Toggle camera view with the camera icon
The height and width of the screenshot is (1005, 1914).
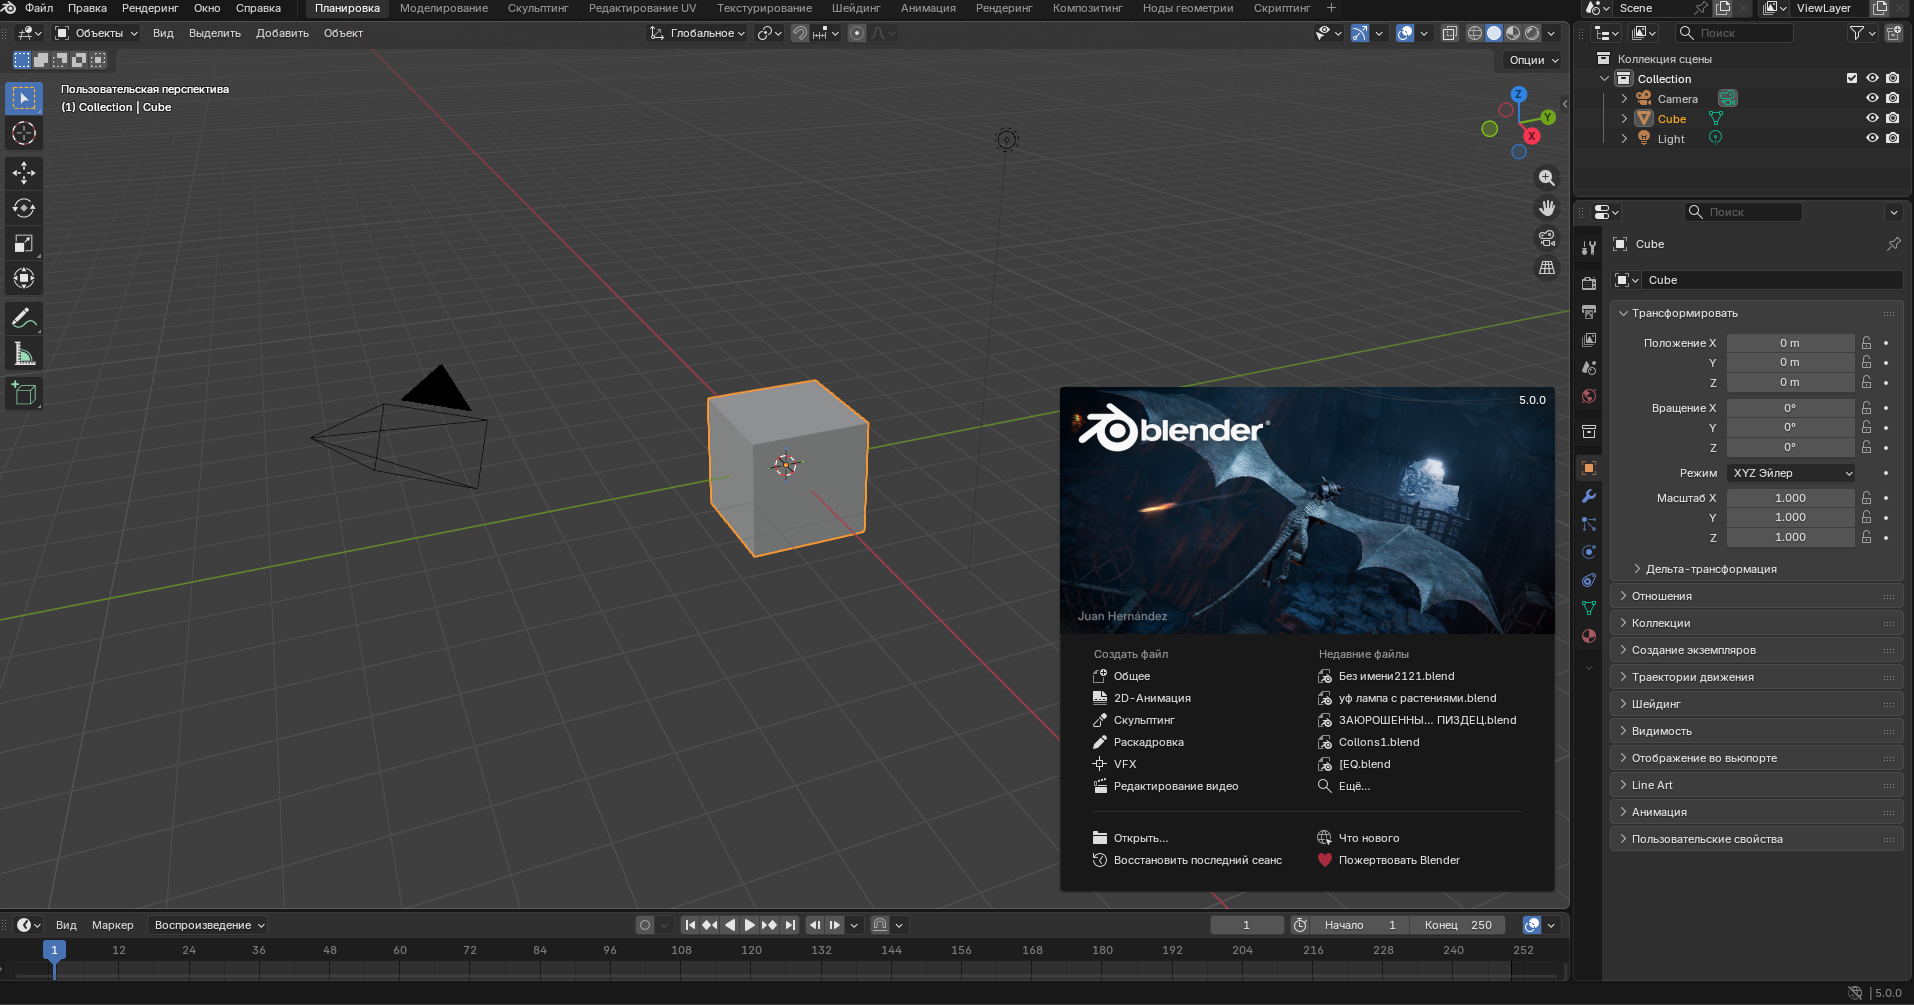click(x=1547, y=238)
